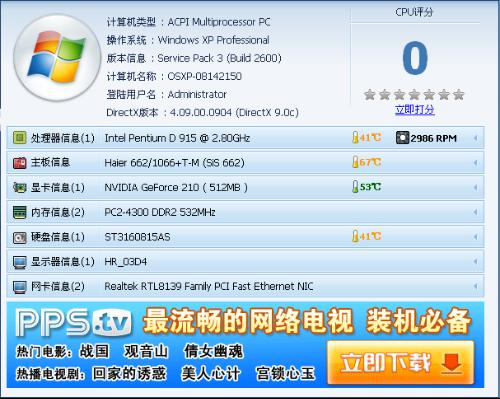500x399 pixels.
Task: Open the 立即打分 link
Action: coord(415,109)
